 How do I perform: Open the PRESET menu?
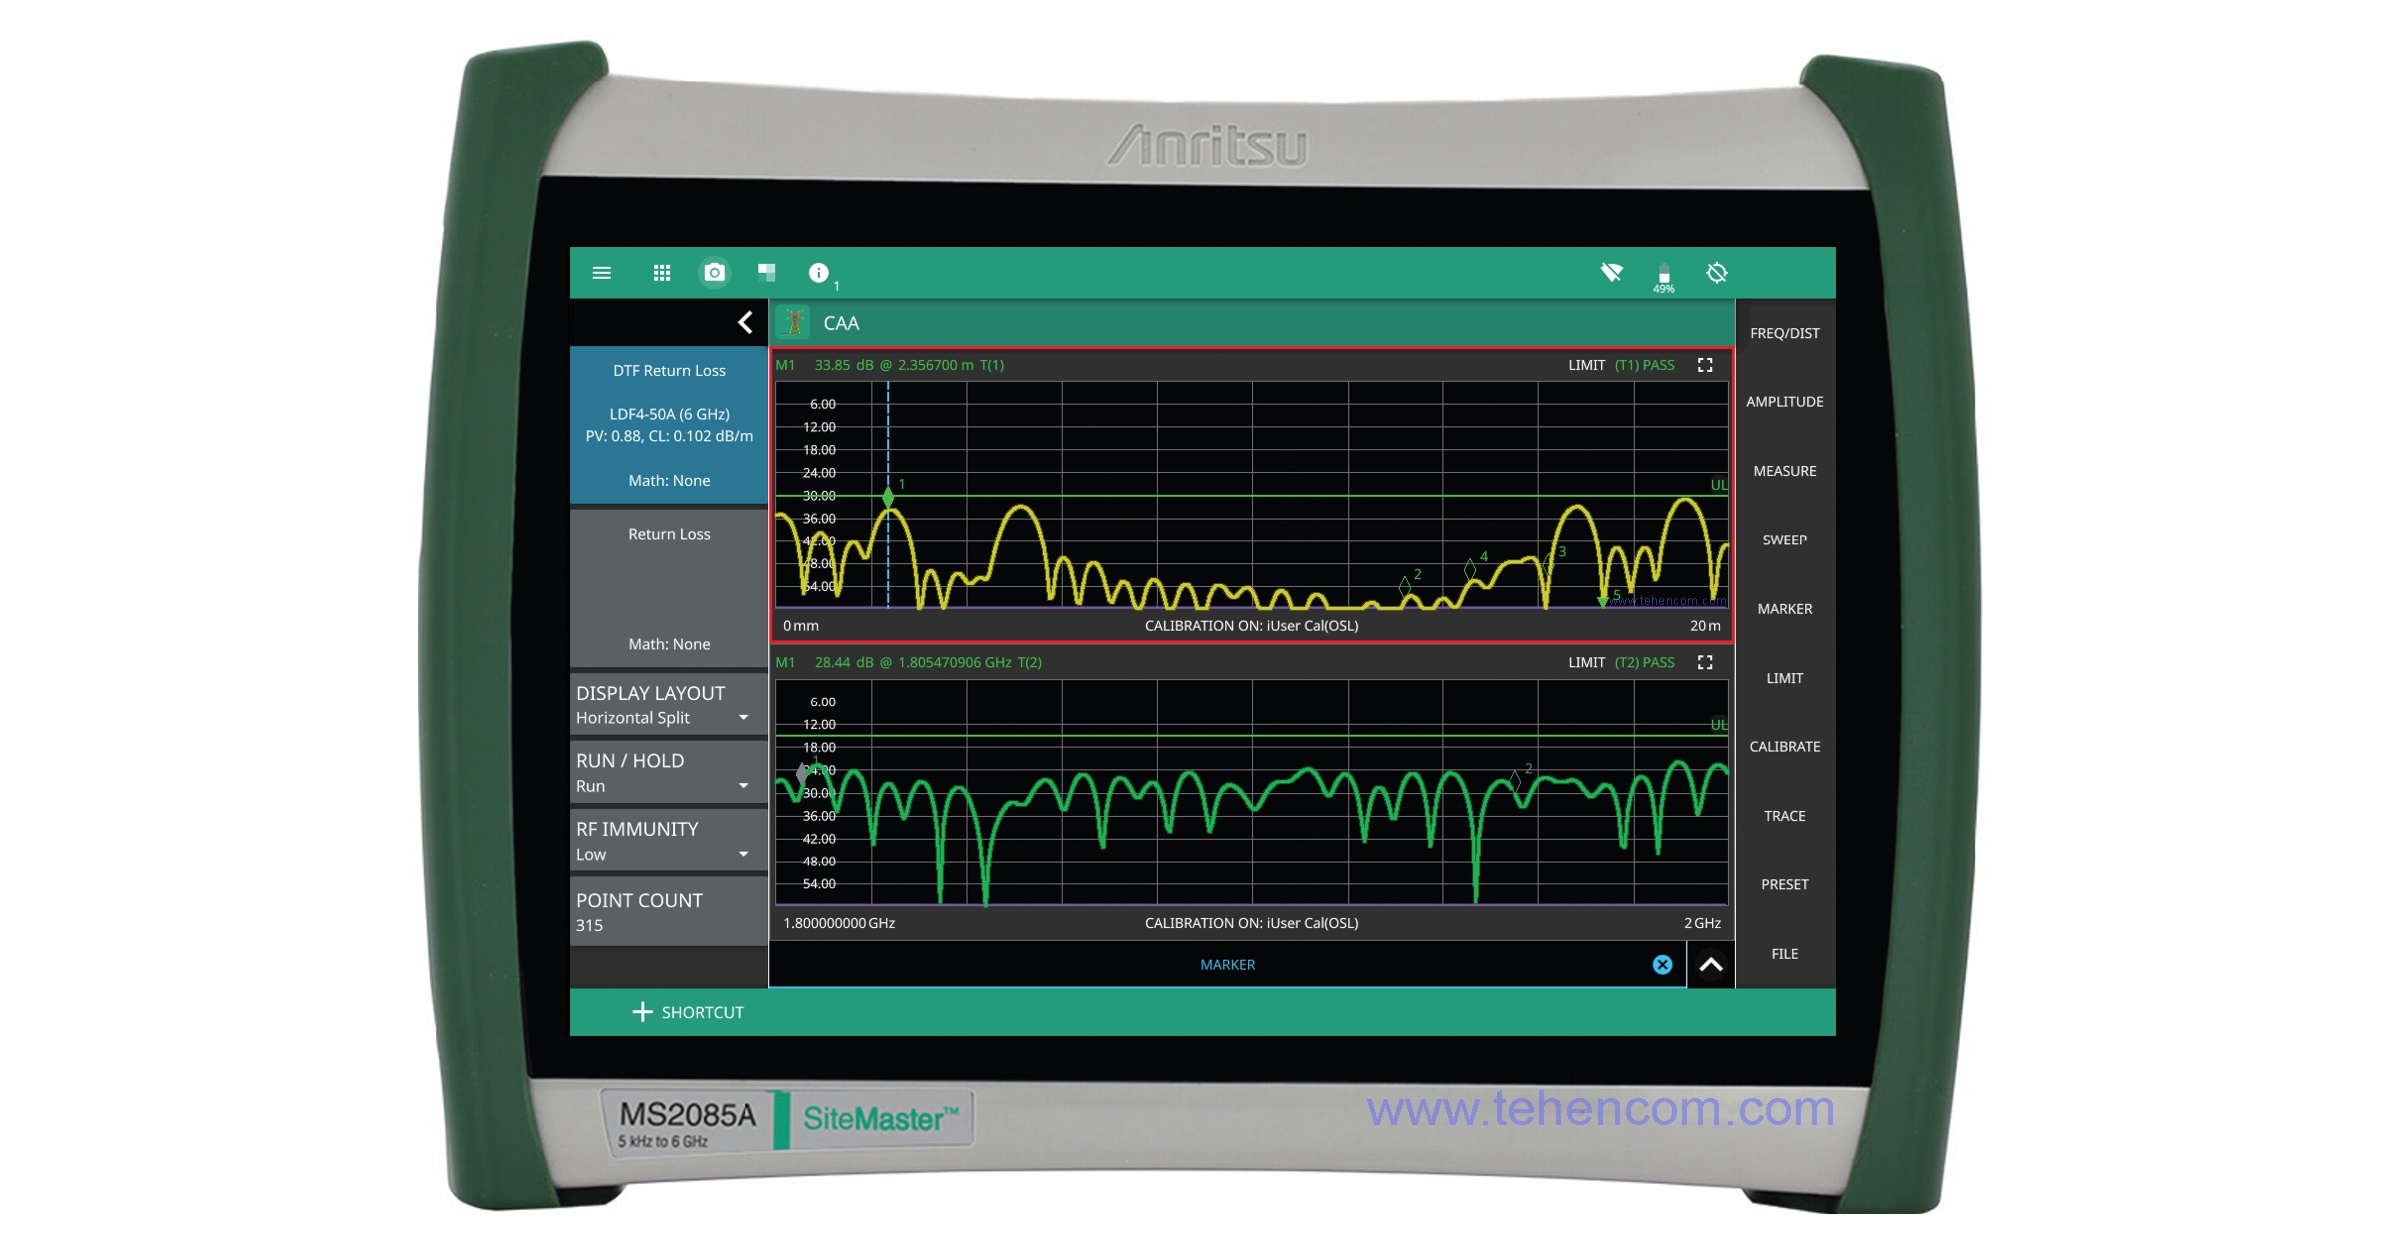click(x=1784, y=885)
